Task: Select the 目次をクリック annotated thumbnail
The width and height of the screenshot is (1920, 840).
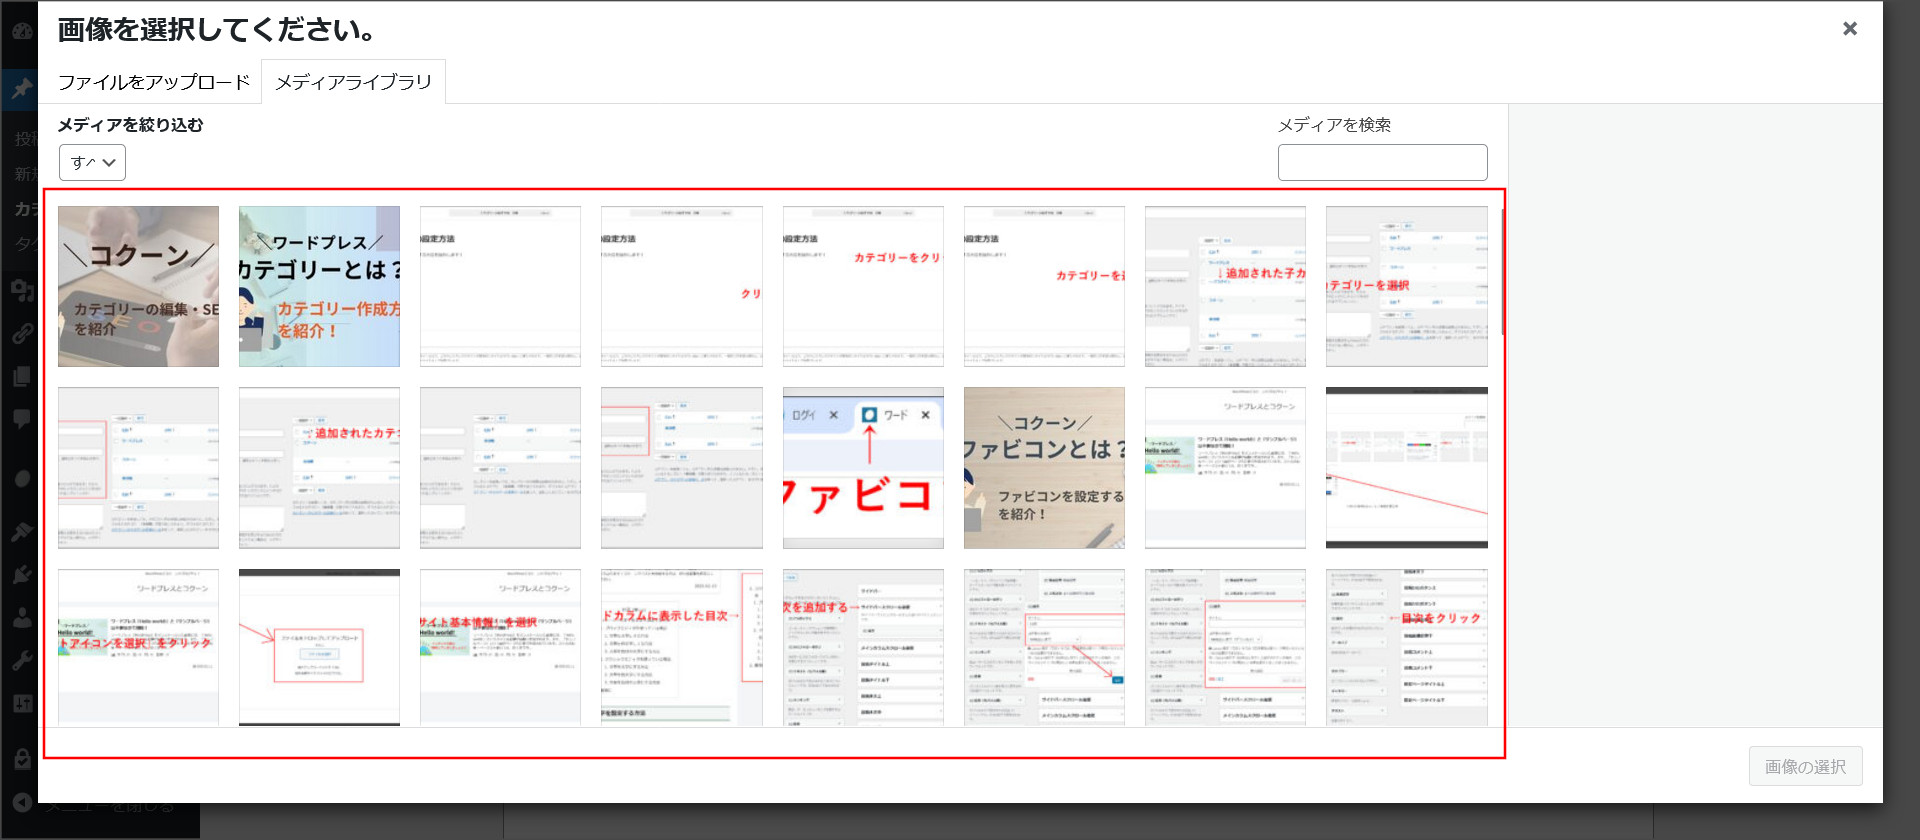Action: (1406, 647)
